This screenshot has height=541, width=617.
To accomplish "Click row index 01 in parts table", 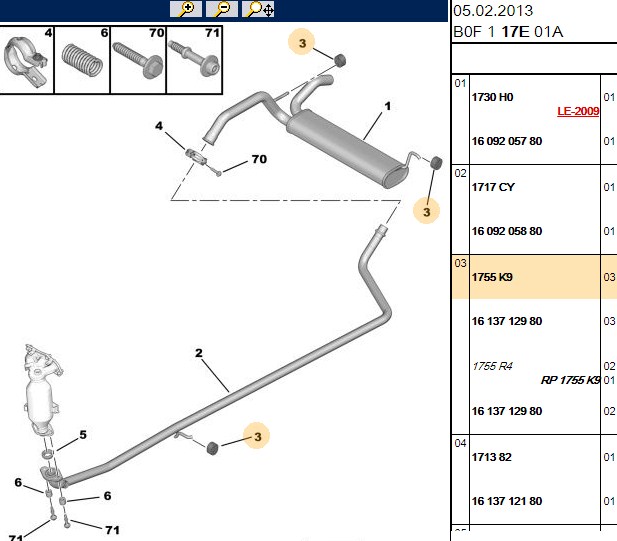I will [x=460, y=83].
